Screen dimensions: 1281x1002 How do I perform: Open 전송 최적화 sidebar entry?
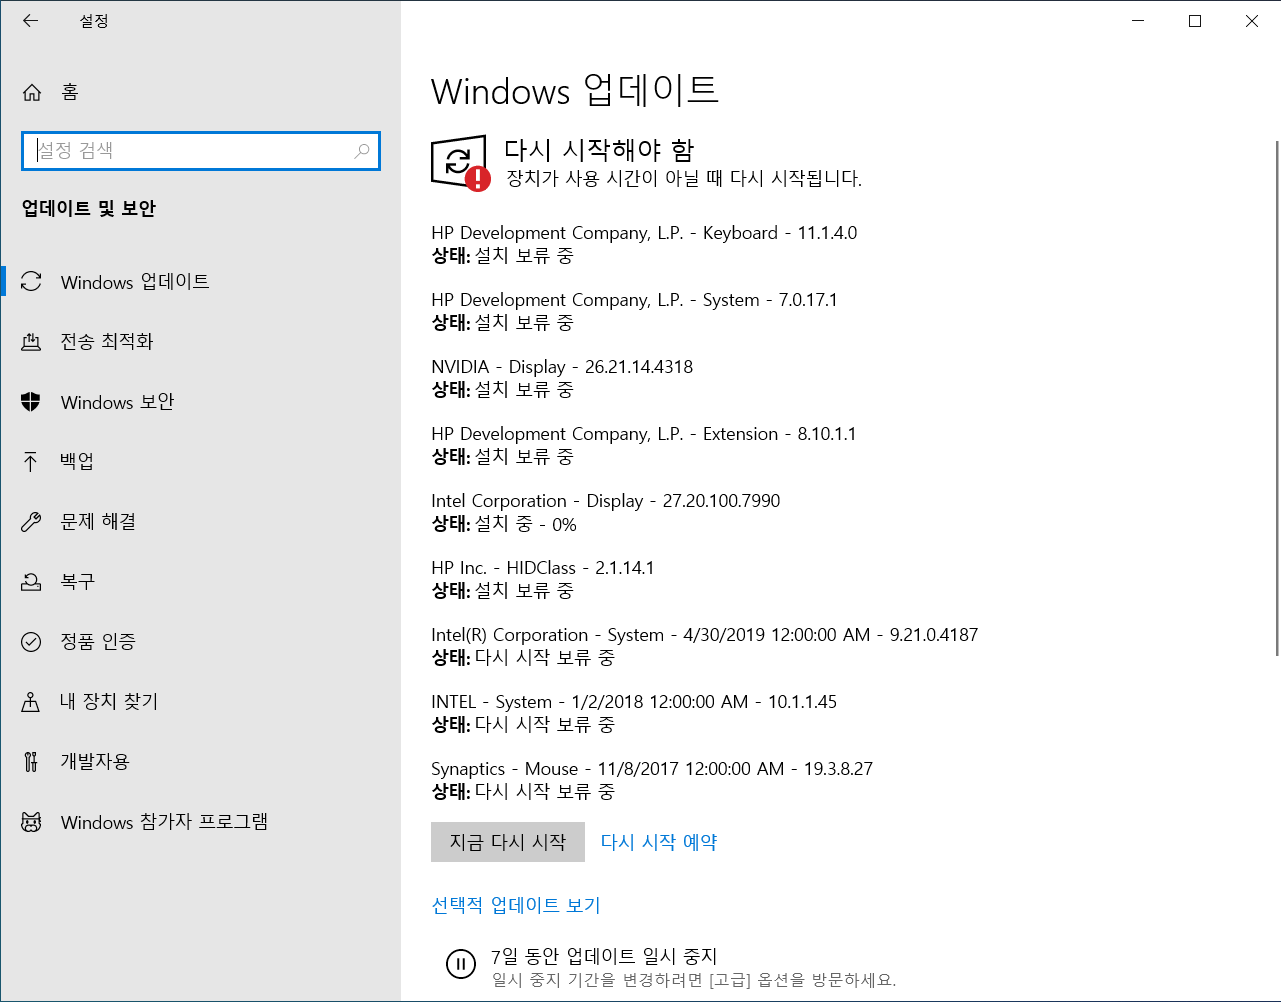point(200,342)
